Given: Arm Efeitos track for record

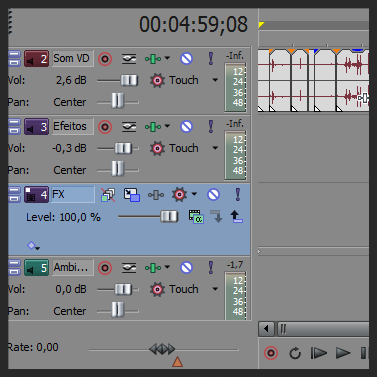Looking at the screenshot, I should (105, 127).
